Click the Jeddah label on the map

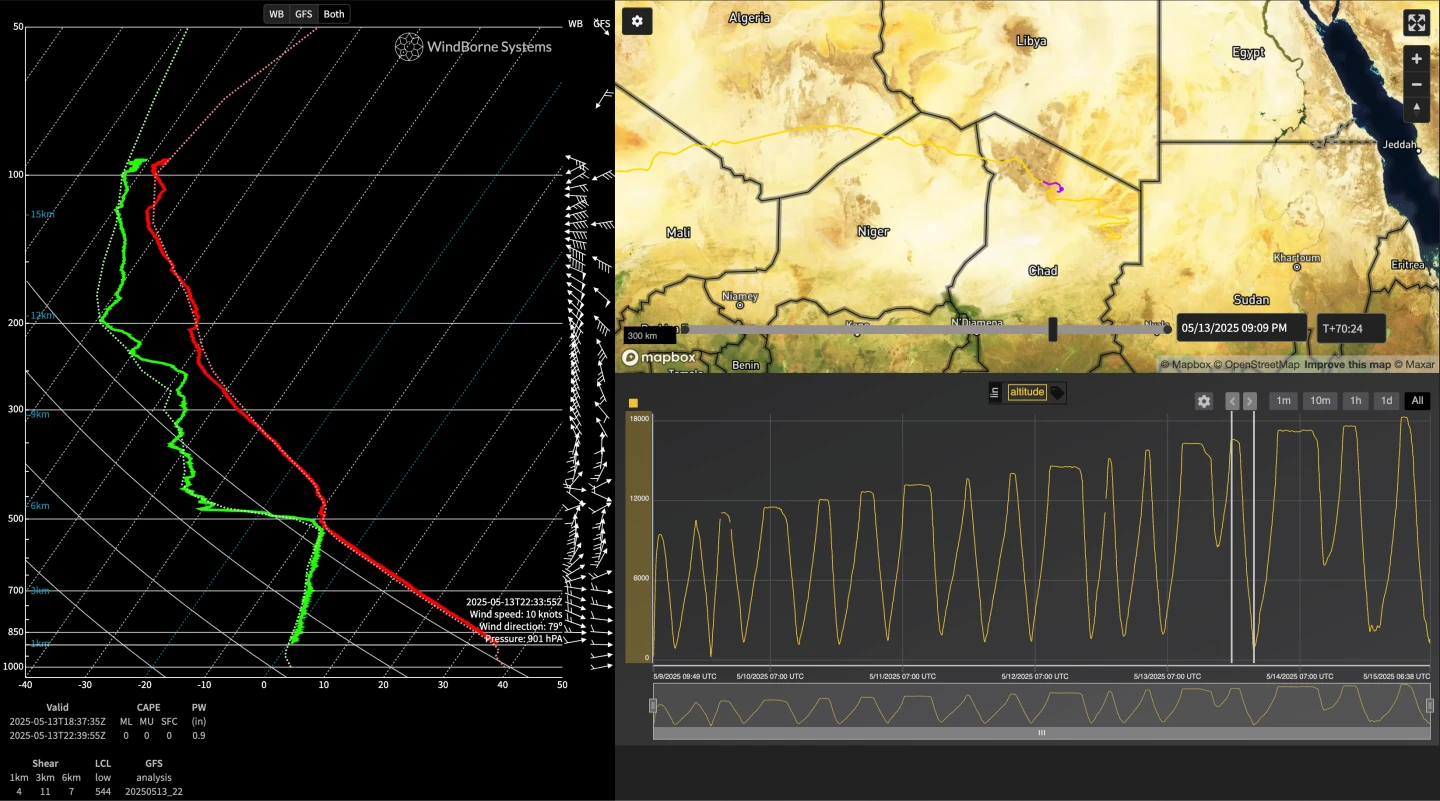(x=1400, y=145)
